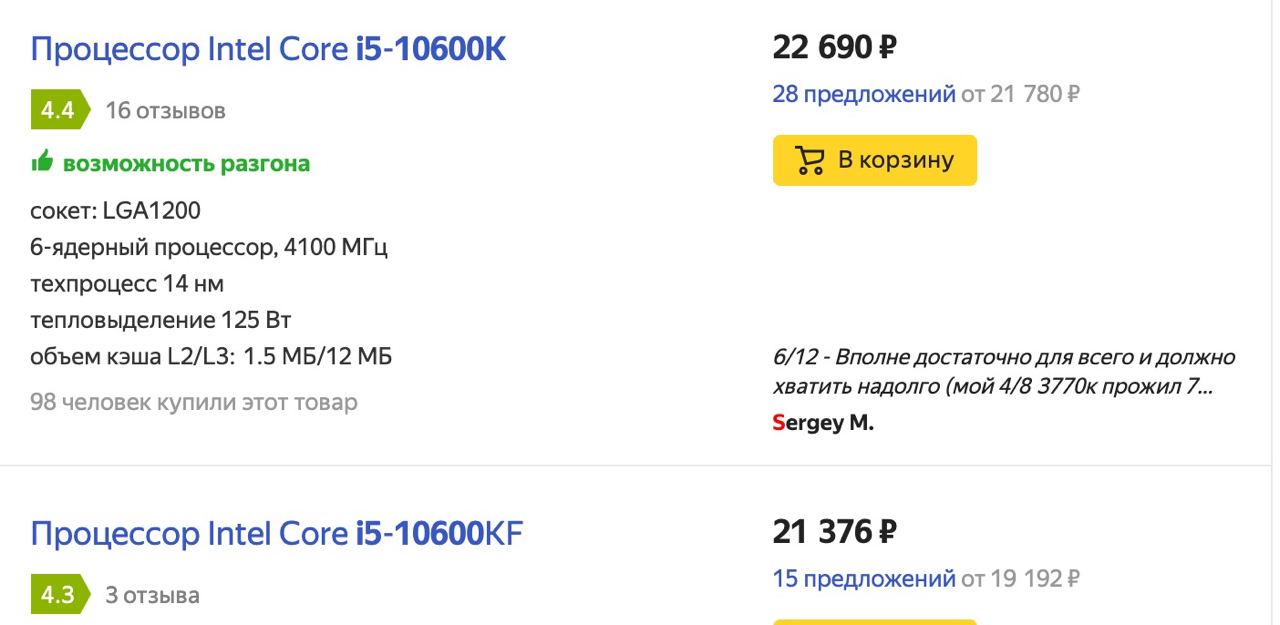View the 28 предложений offers link

point(864,94)
